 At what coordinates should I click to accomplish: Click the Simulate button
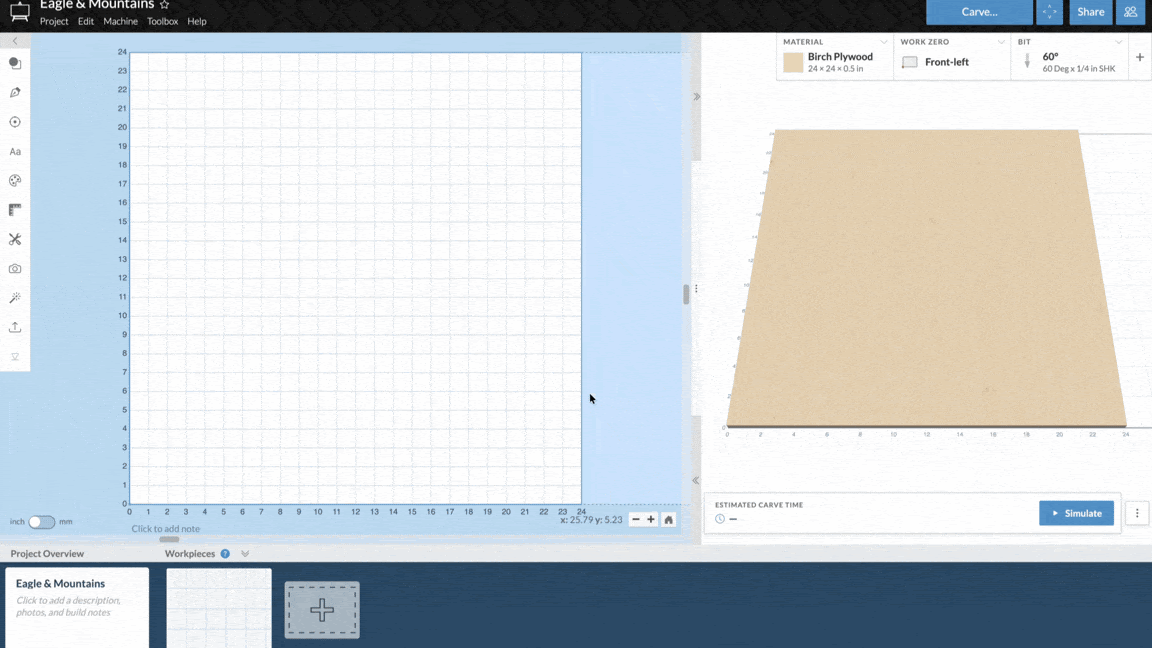[x=1076, y=514]
